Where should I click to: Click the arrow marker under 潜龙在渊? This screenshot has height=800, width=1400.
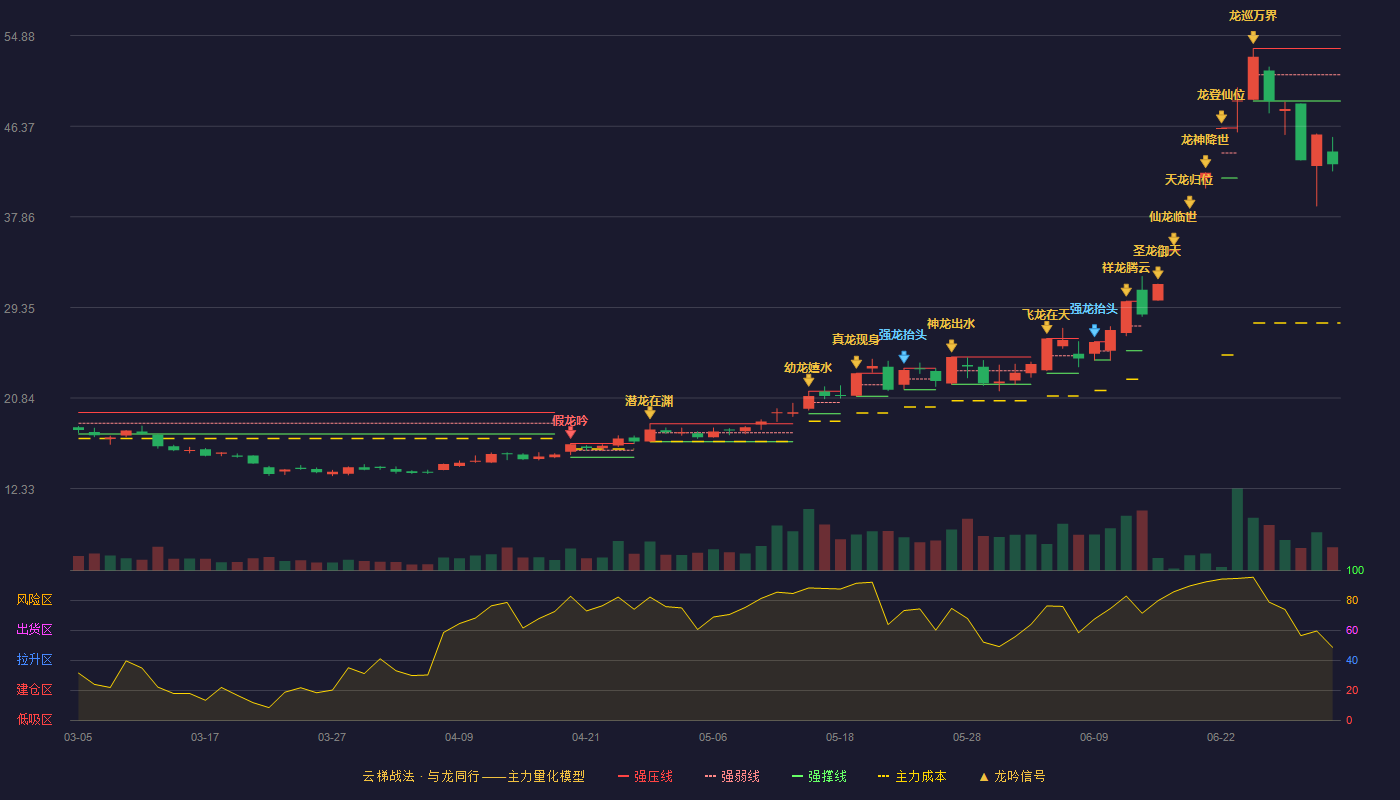[x=649, y=413]
